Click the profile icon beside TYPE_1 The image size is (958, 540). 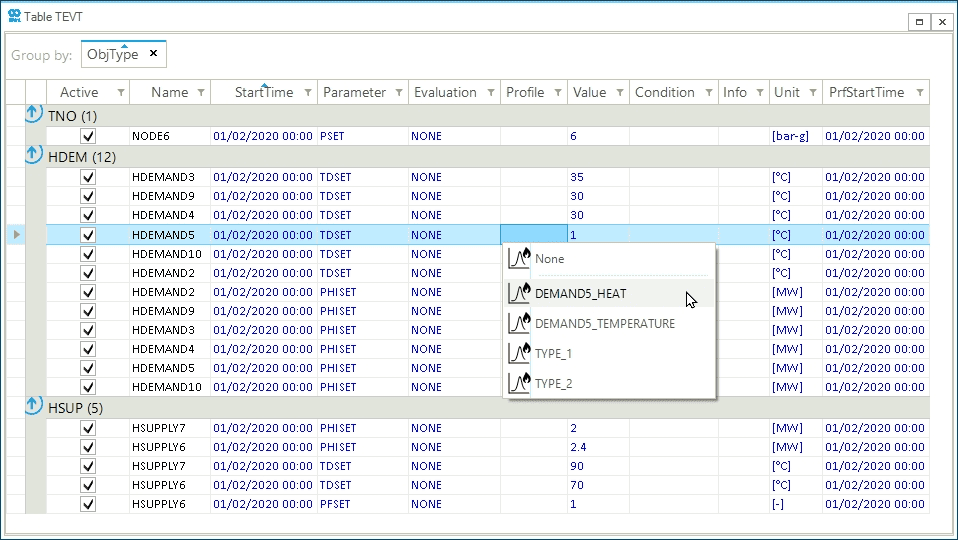(519, 353)
